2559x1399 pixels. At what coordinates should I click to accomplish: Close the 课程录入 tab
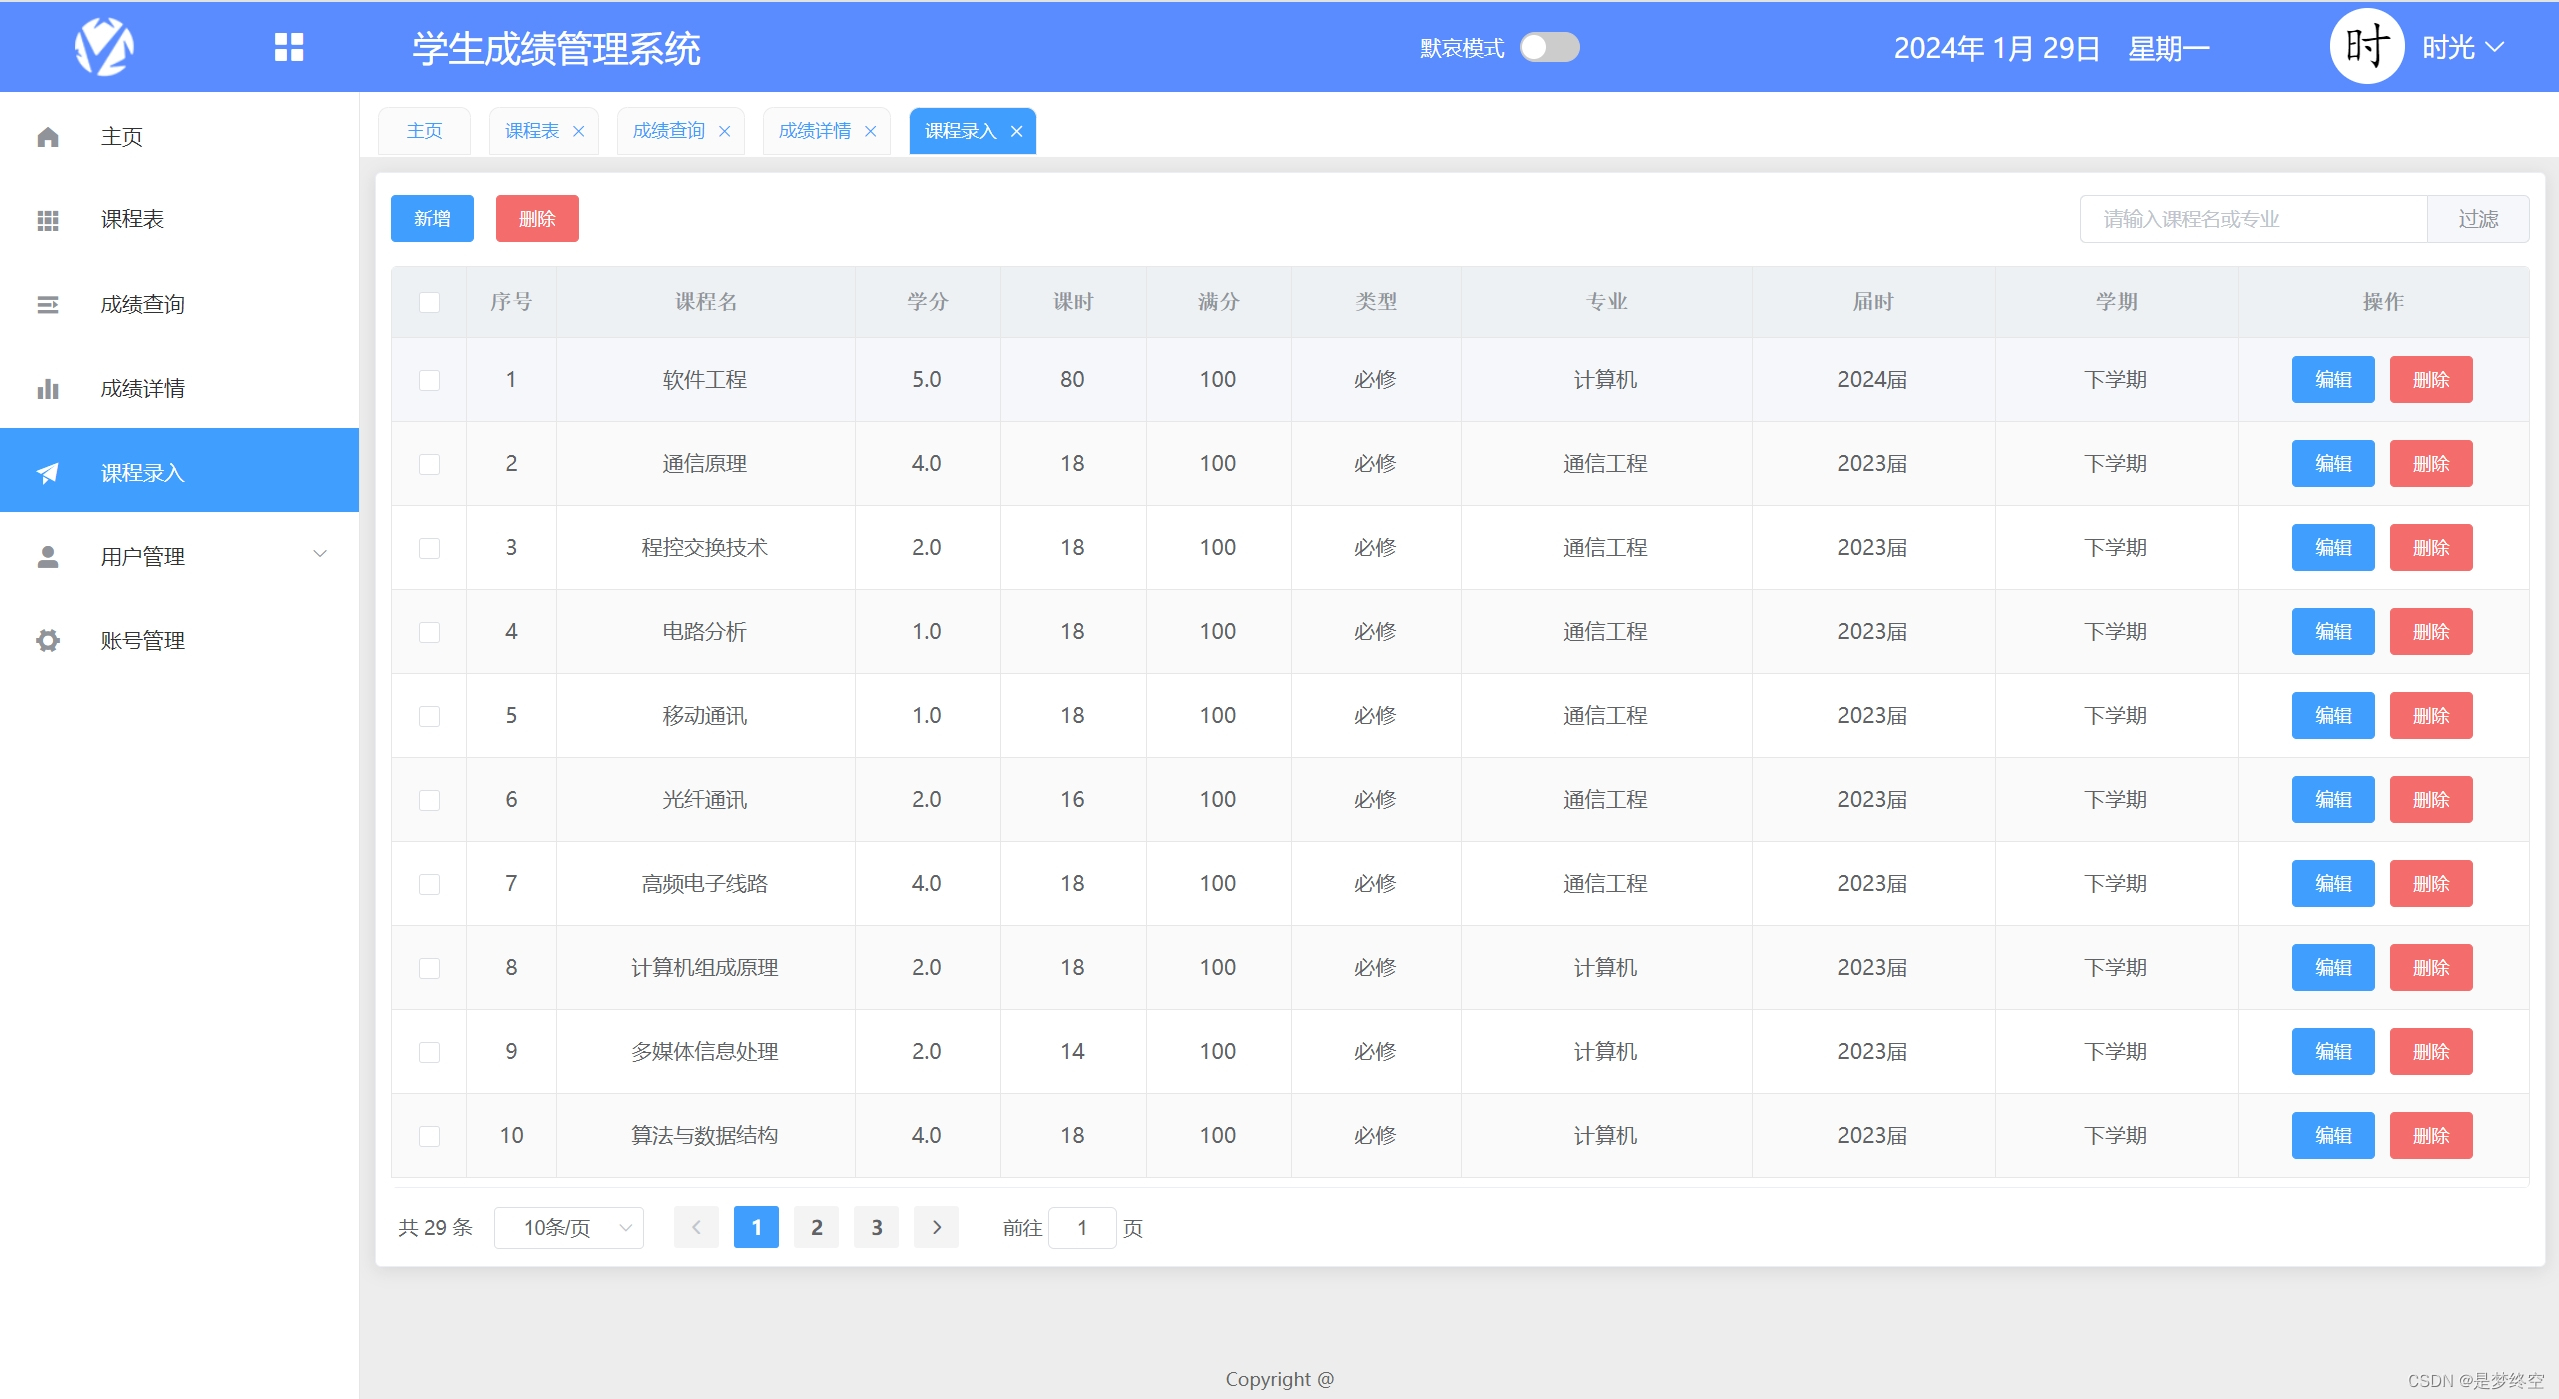[1016, 131]
